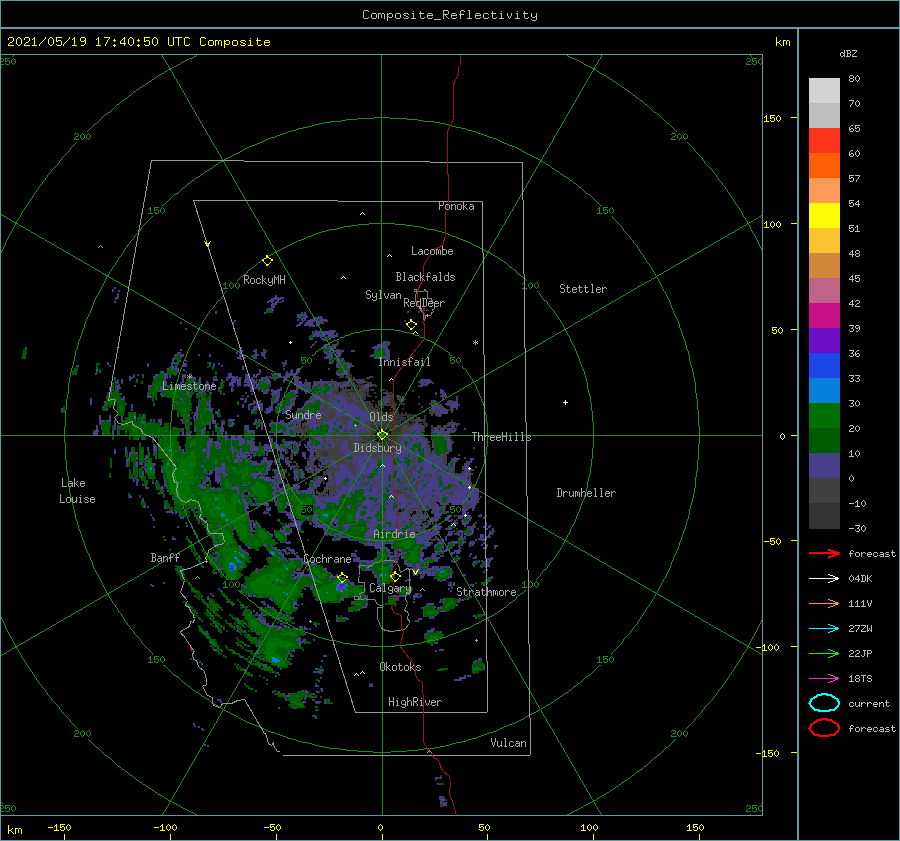
Task: Click the cyan current ellipse icon
Action: click(x=824, y=703)
